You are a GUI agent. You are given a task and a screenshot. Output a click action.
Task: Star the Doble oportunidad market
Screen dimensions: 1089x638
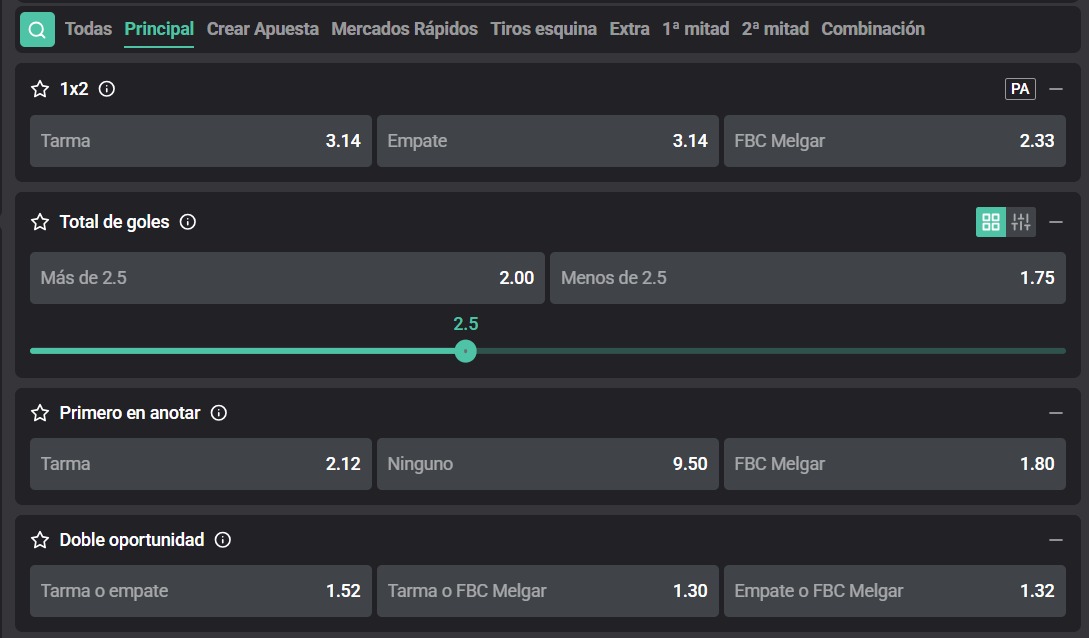[x=40, y=540]
